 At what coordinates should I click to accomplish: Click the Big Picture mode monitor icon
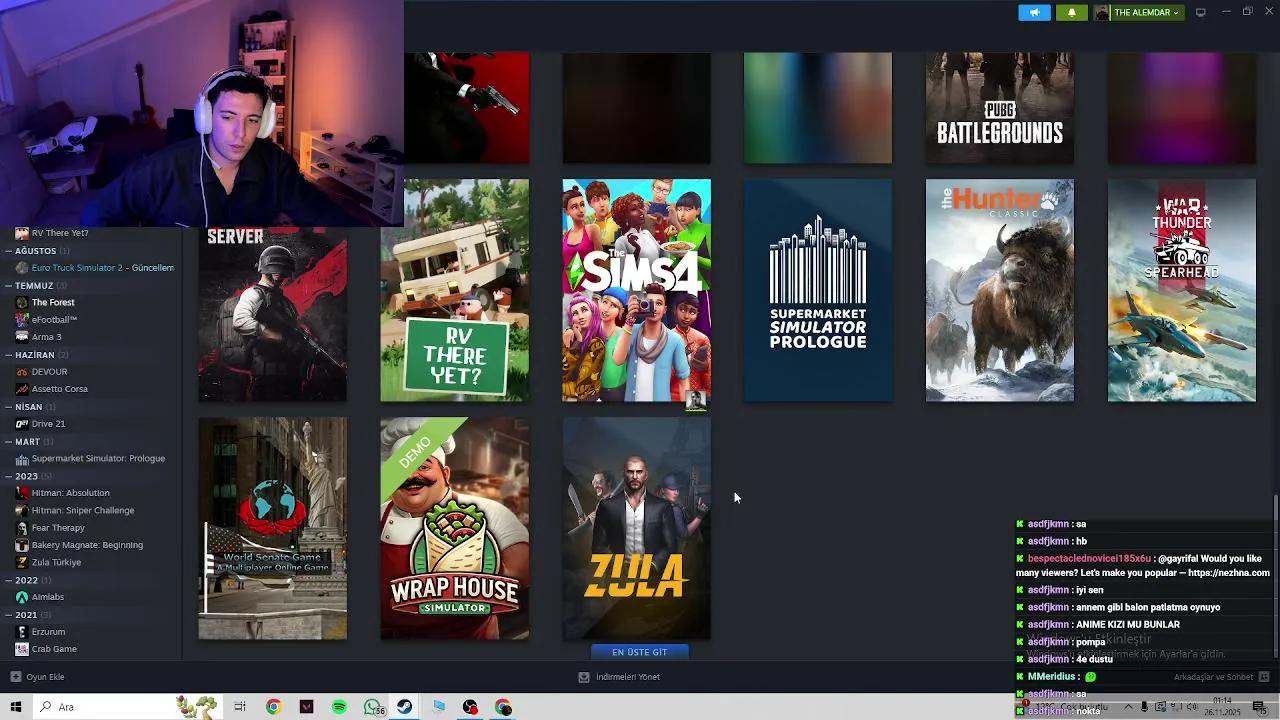1201,12
